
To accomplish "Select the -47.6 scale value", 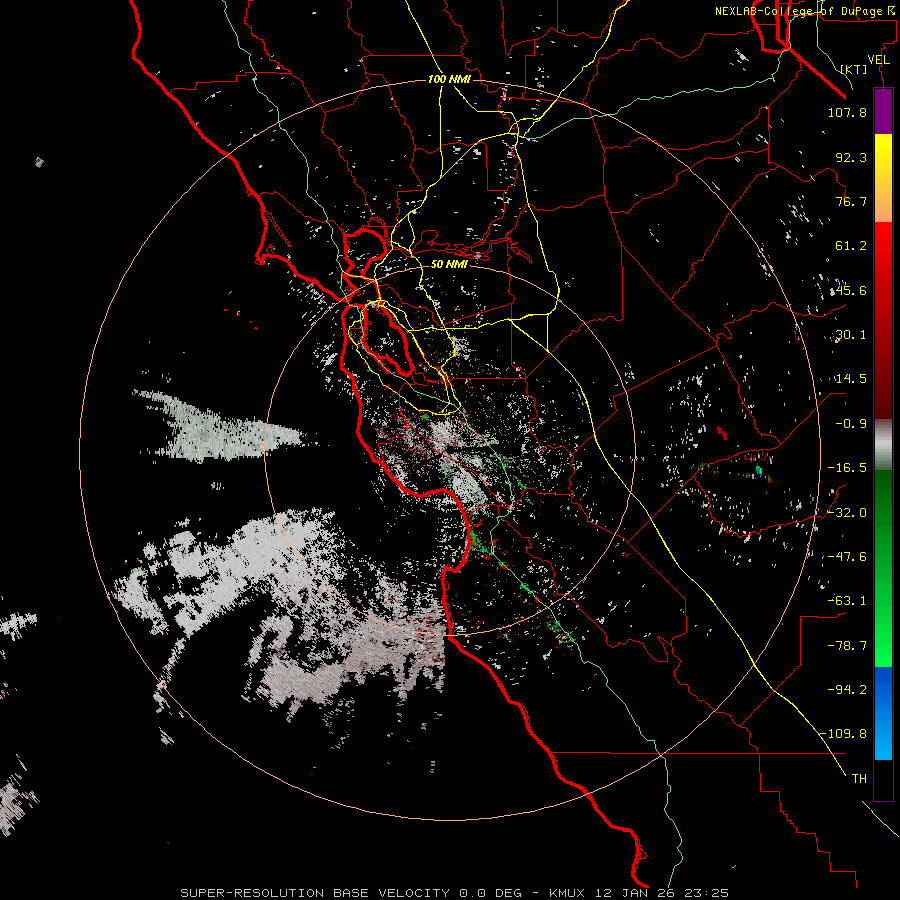I will click(847, 557).
